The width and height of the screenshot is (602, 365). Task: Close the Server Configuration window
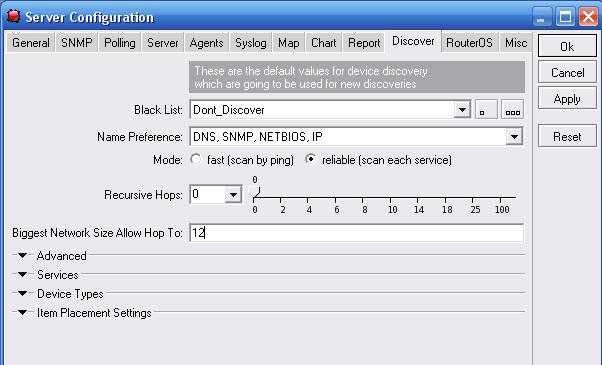click(x=589, y=17)
